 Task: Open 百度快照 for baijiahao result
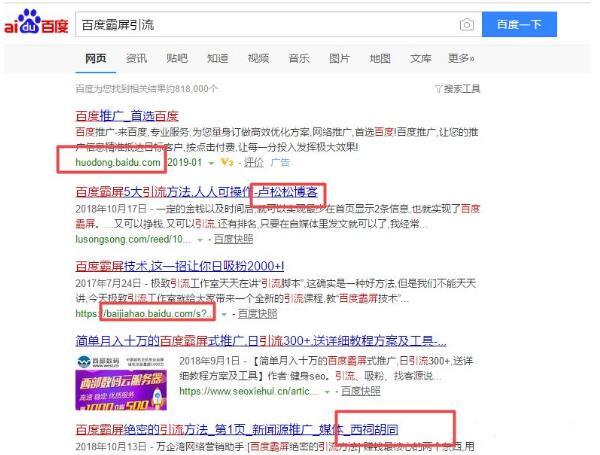click(x=258, y=314)
